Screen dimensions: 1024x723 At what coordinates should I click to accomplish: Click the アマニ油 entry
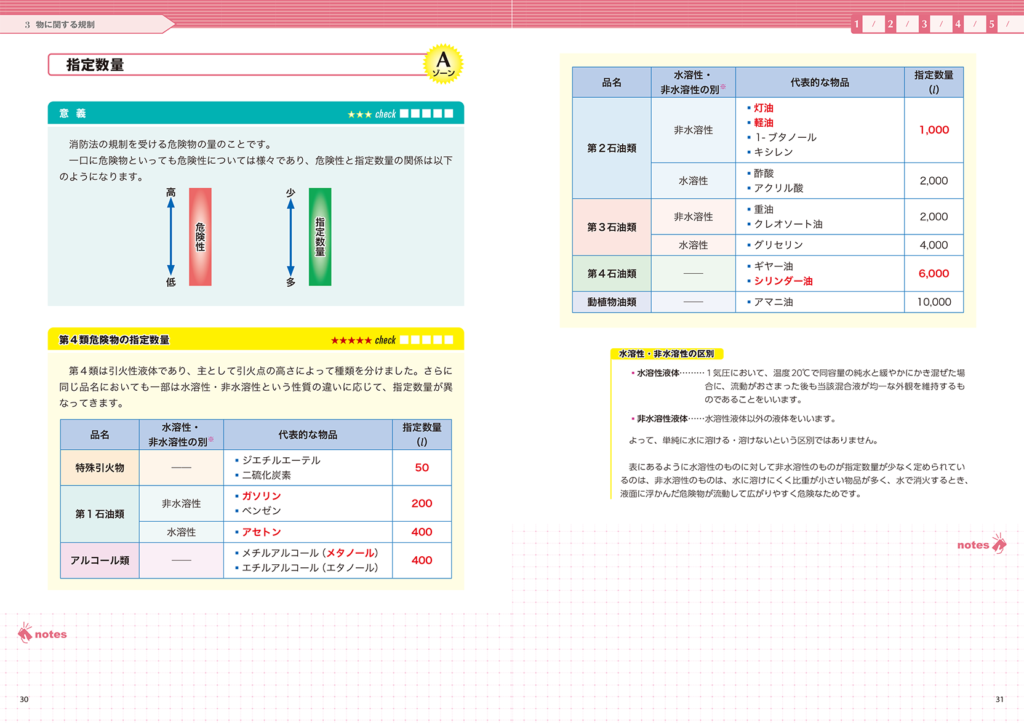point(773,302)
